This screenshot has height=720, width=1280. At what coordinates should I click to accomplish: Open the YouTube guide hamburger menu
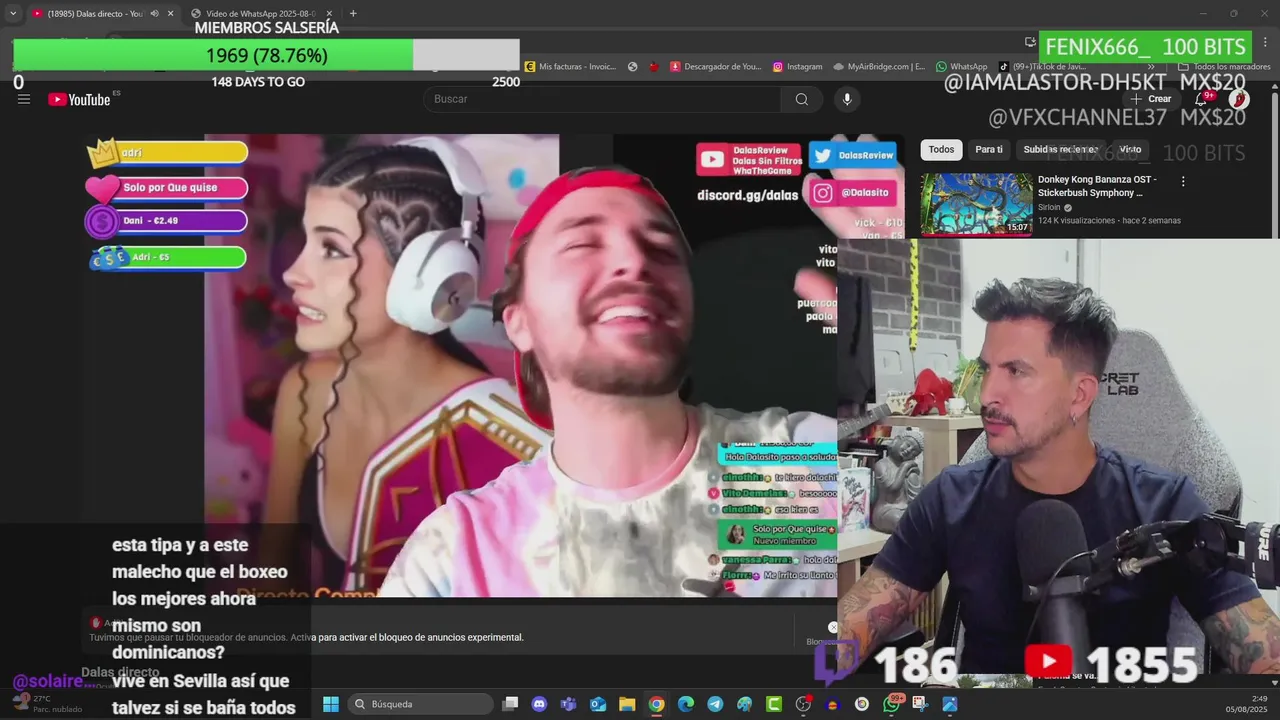point(24,99)
